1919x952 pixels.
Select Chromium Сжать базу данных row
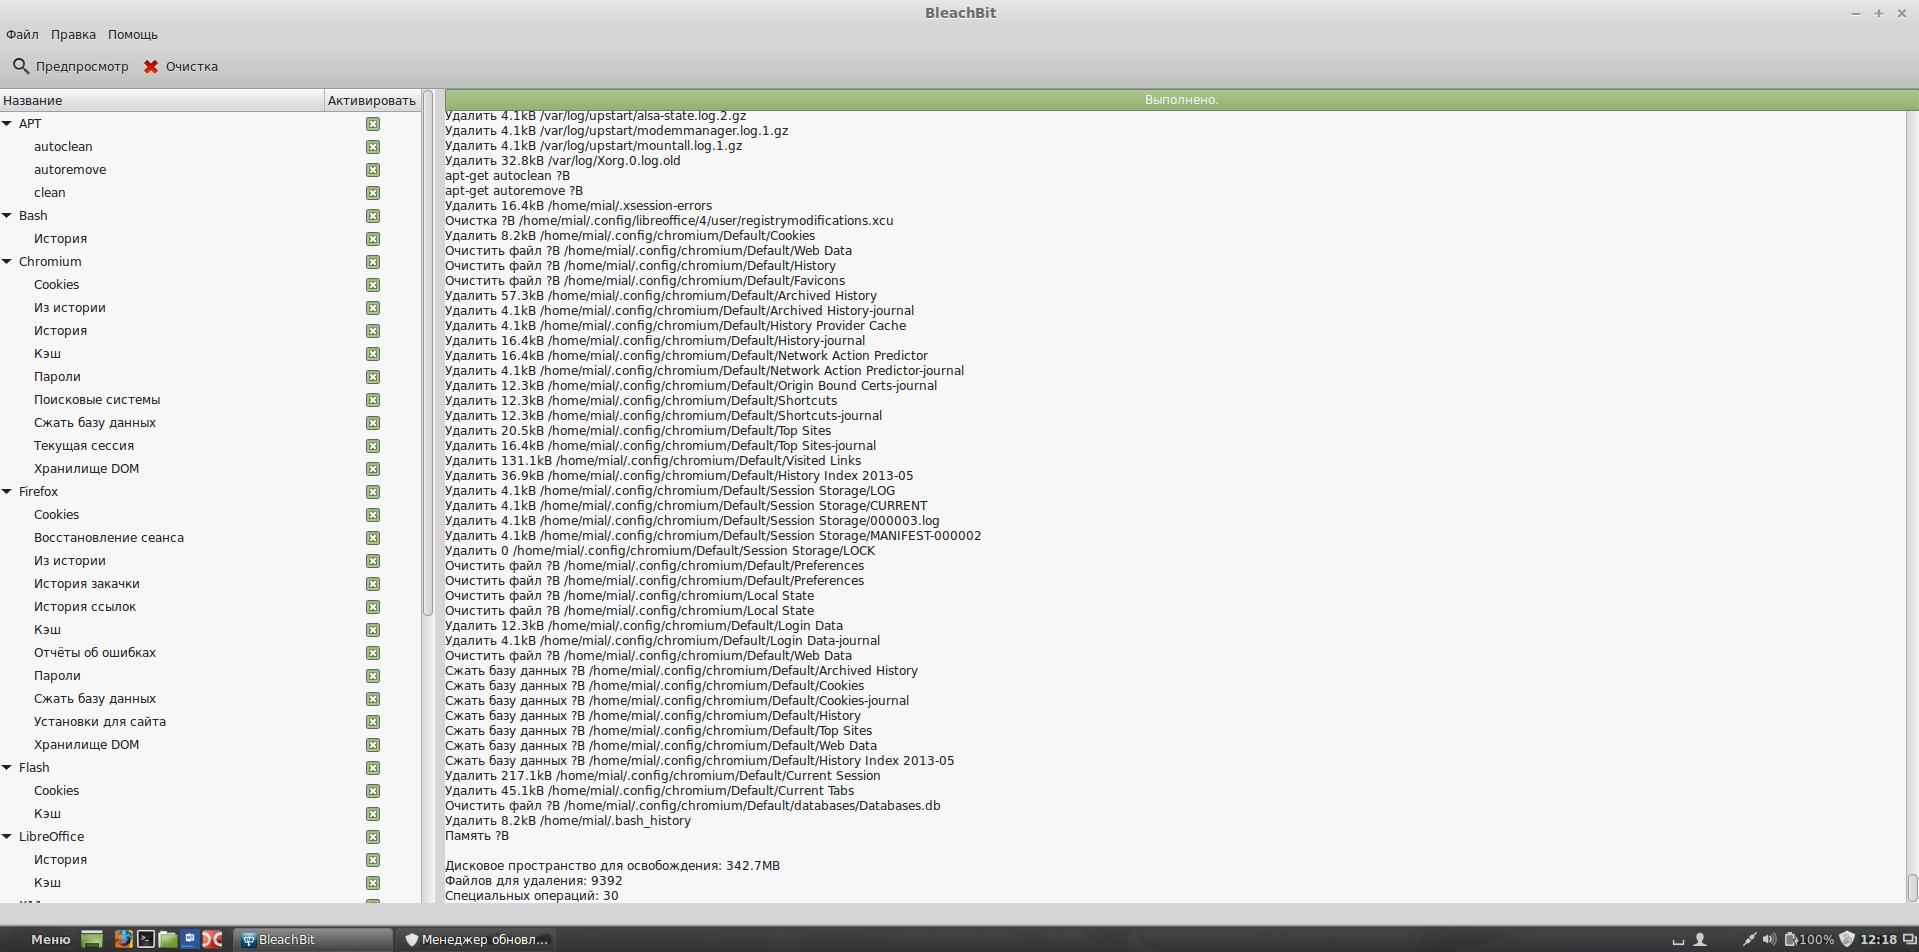210,423
